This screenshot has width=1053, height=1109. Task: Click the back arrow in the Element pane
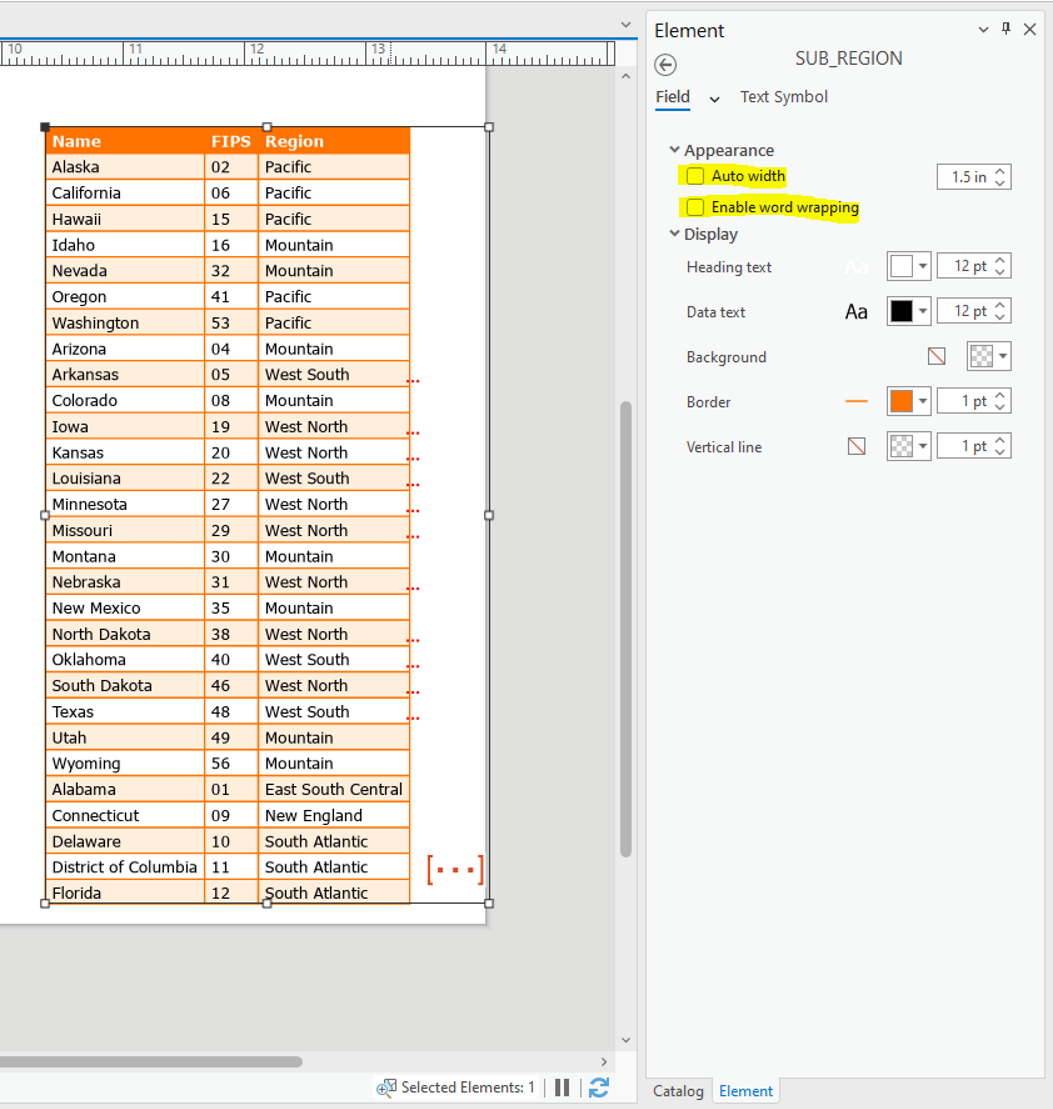[x=665, y=64]
